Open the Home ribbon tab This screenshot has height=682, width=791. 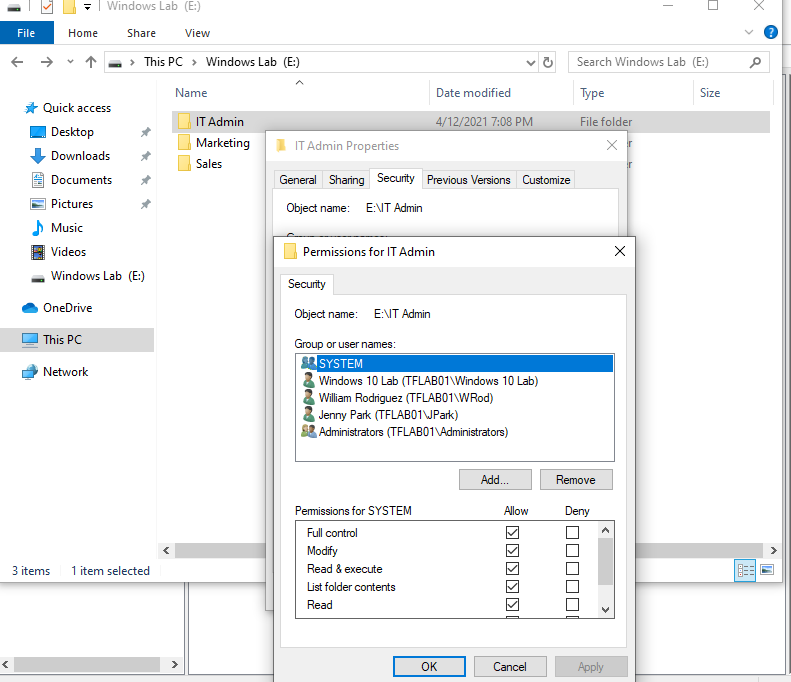pos(83,33)
